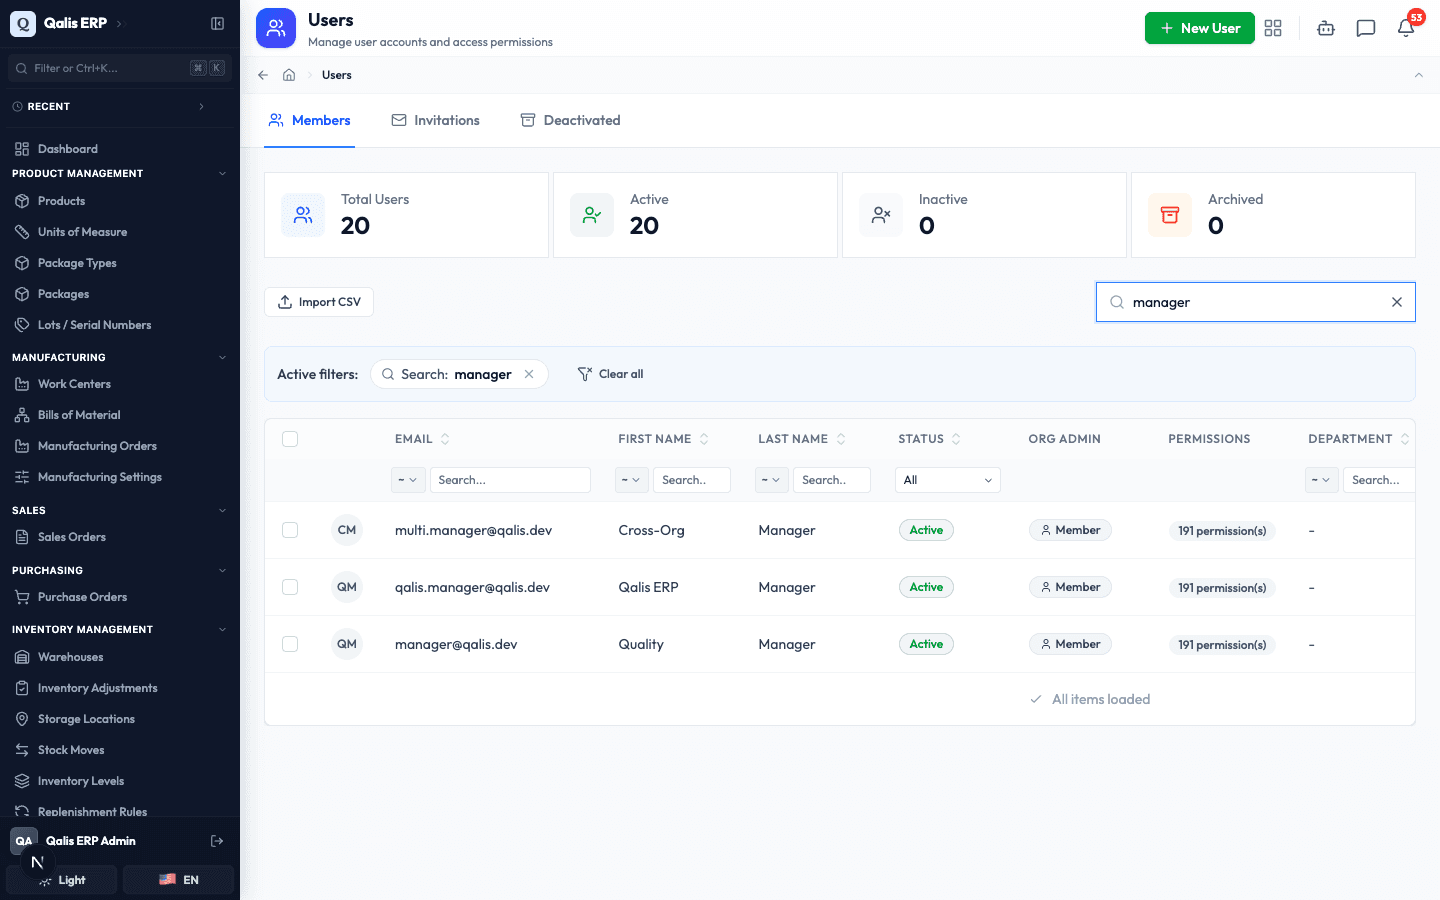Screen dimensions: 1440x900
Task: Open the Status filter dropdown
Action: tap(947, 480)
